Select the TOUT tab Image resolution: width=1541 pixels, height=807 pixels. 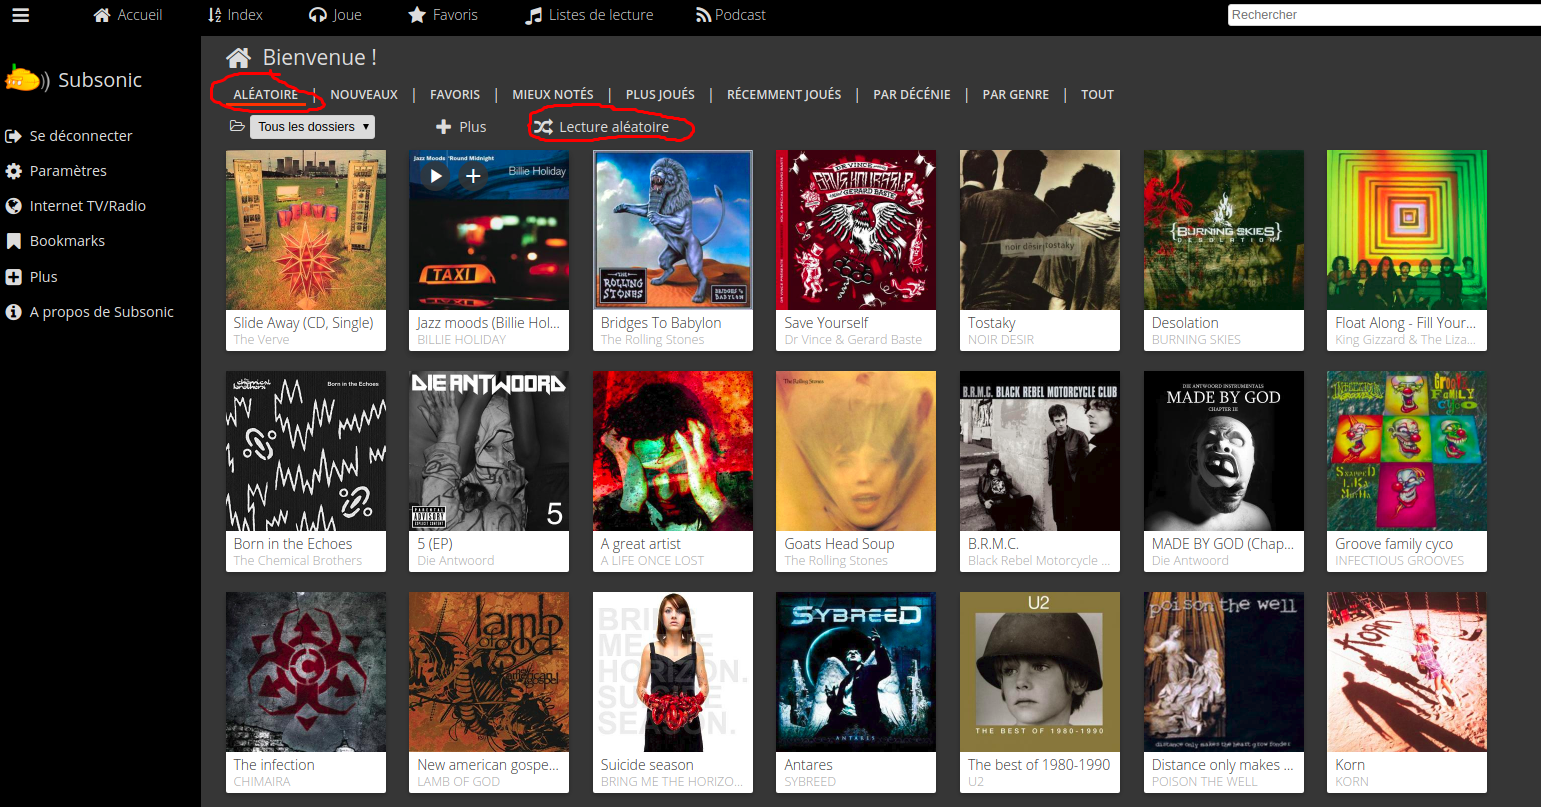[x=1097, y=95]
